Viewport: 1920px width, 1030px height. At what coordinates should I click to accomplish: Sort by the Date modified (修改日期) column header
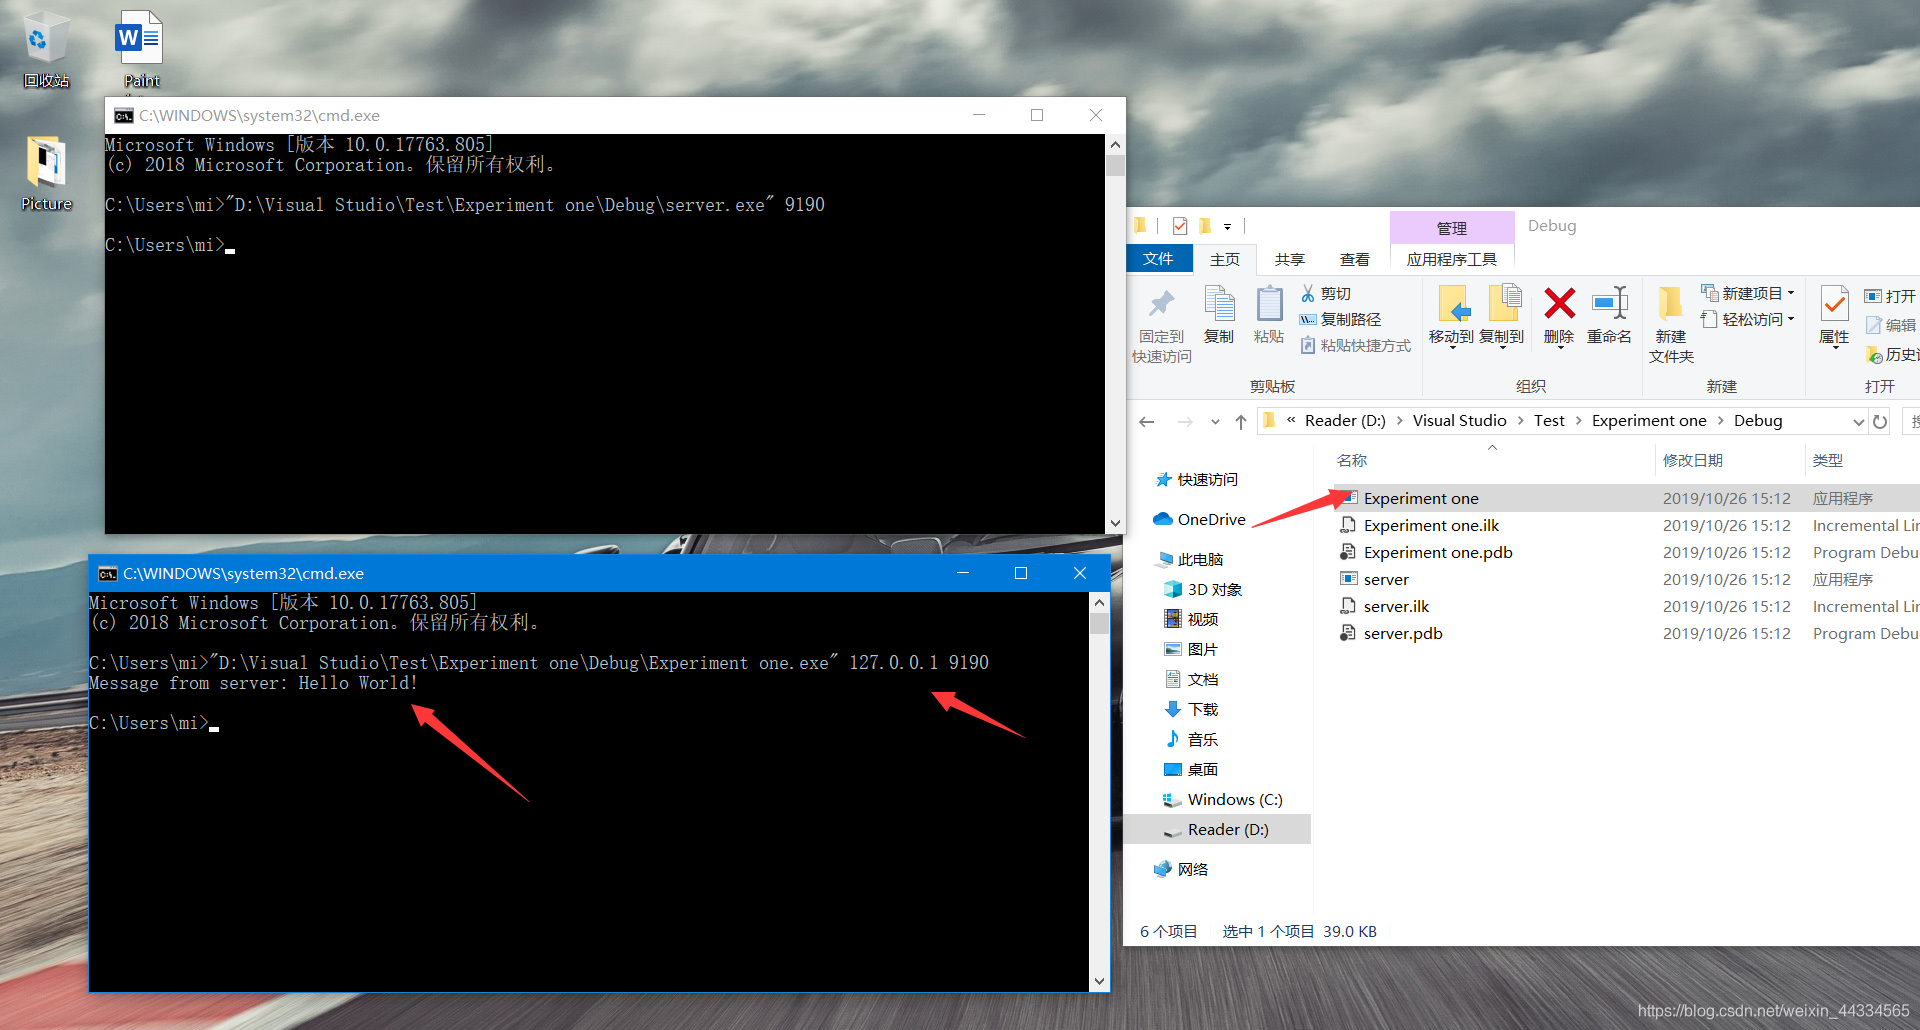(1692, 460)
